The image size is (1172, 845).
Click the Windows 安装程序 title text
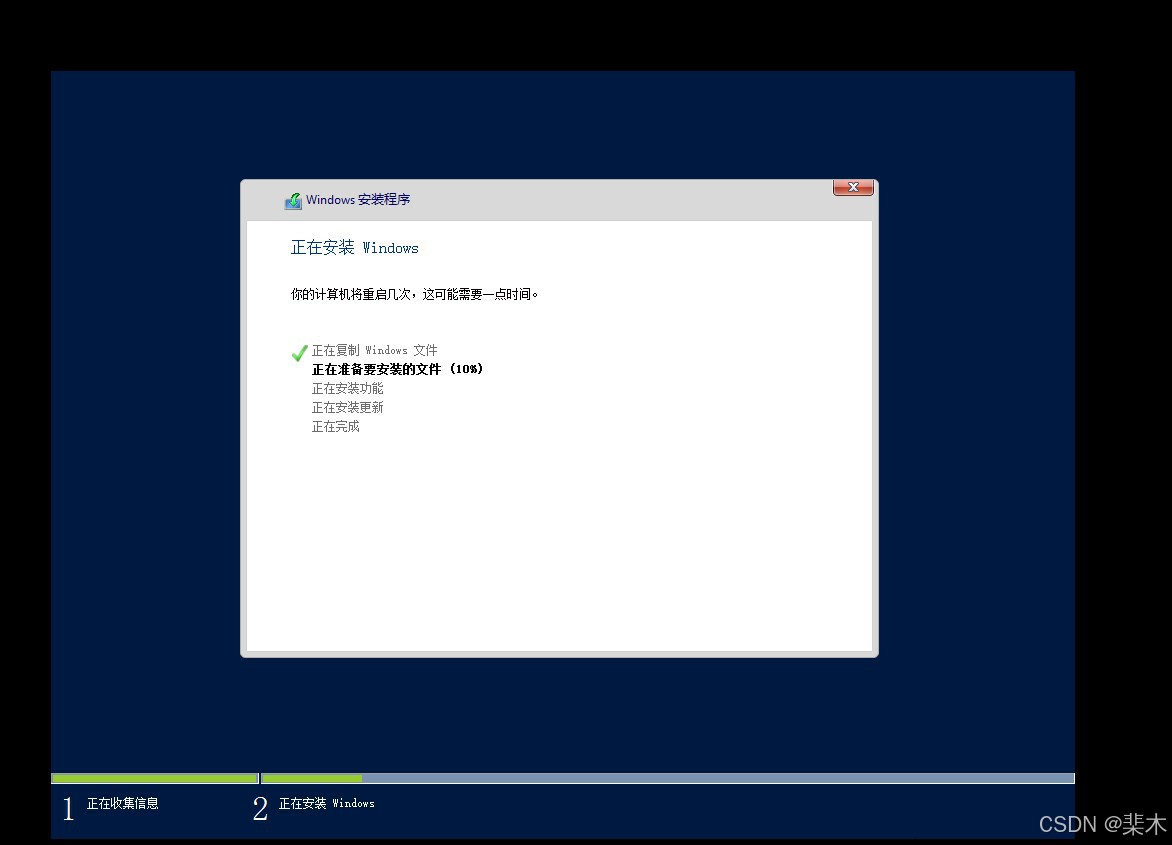(358, 199)
